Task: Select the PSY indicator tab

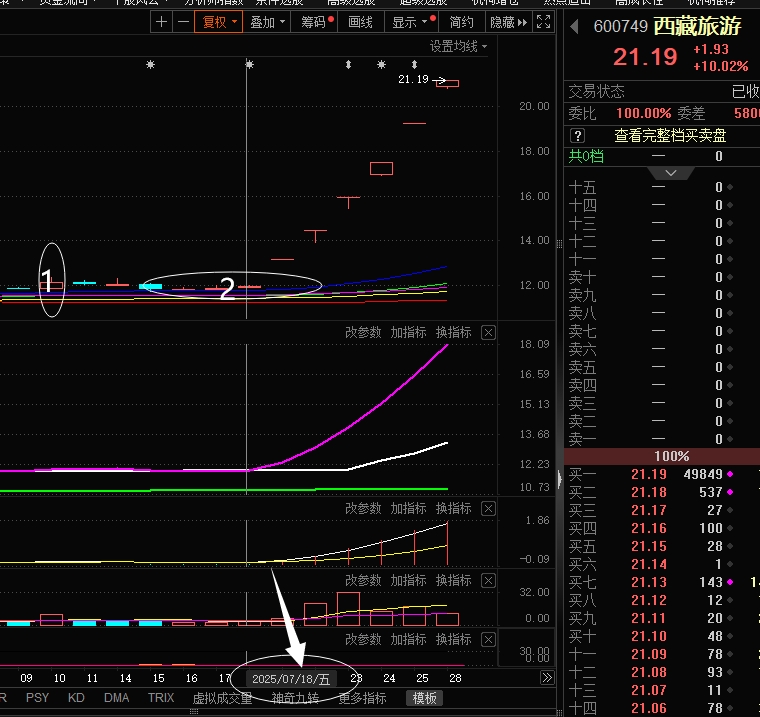Action: click(x=37, y=698)
